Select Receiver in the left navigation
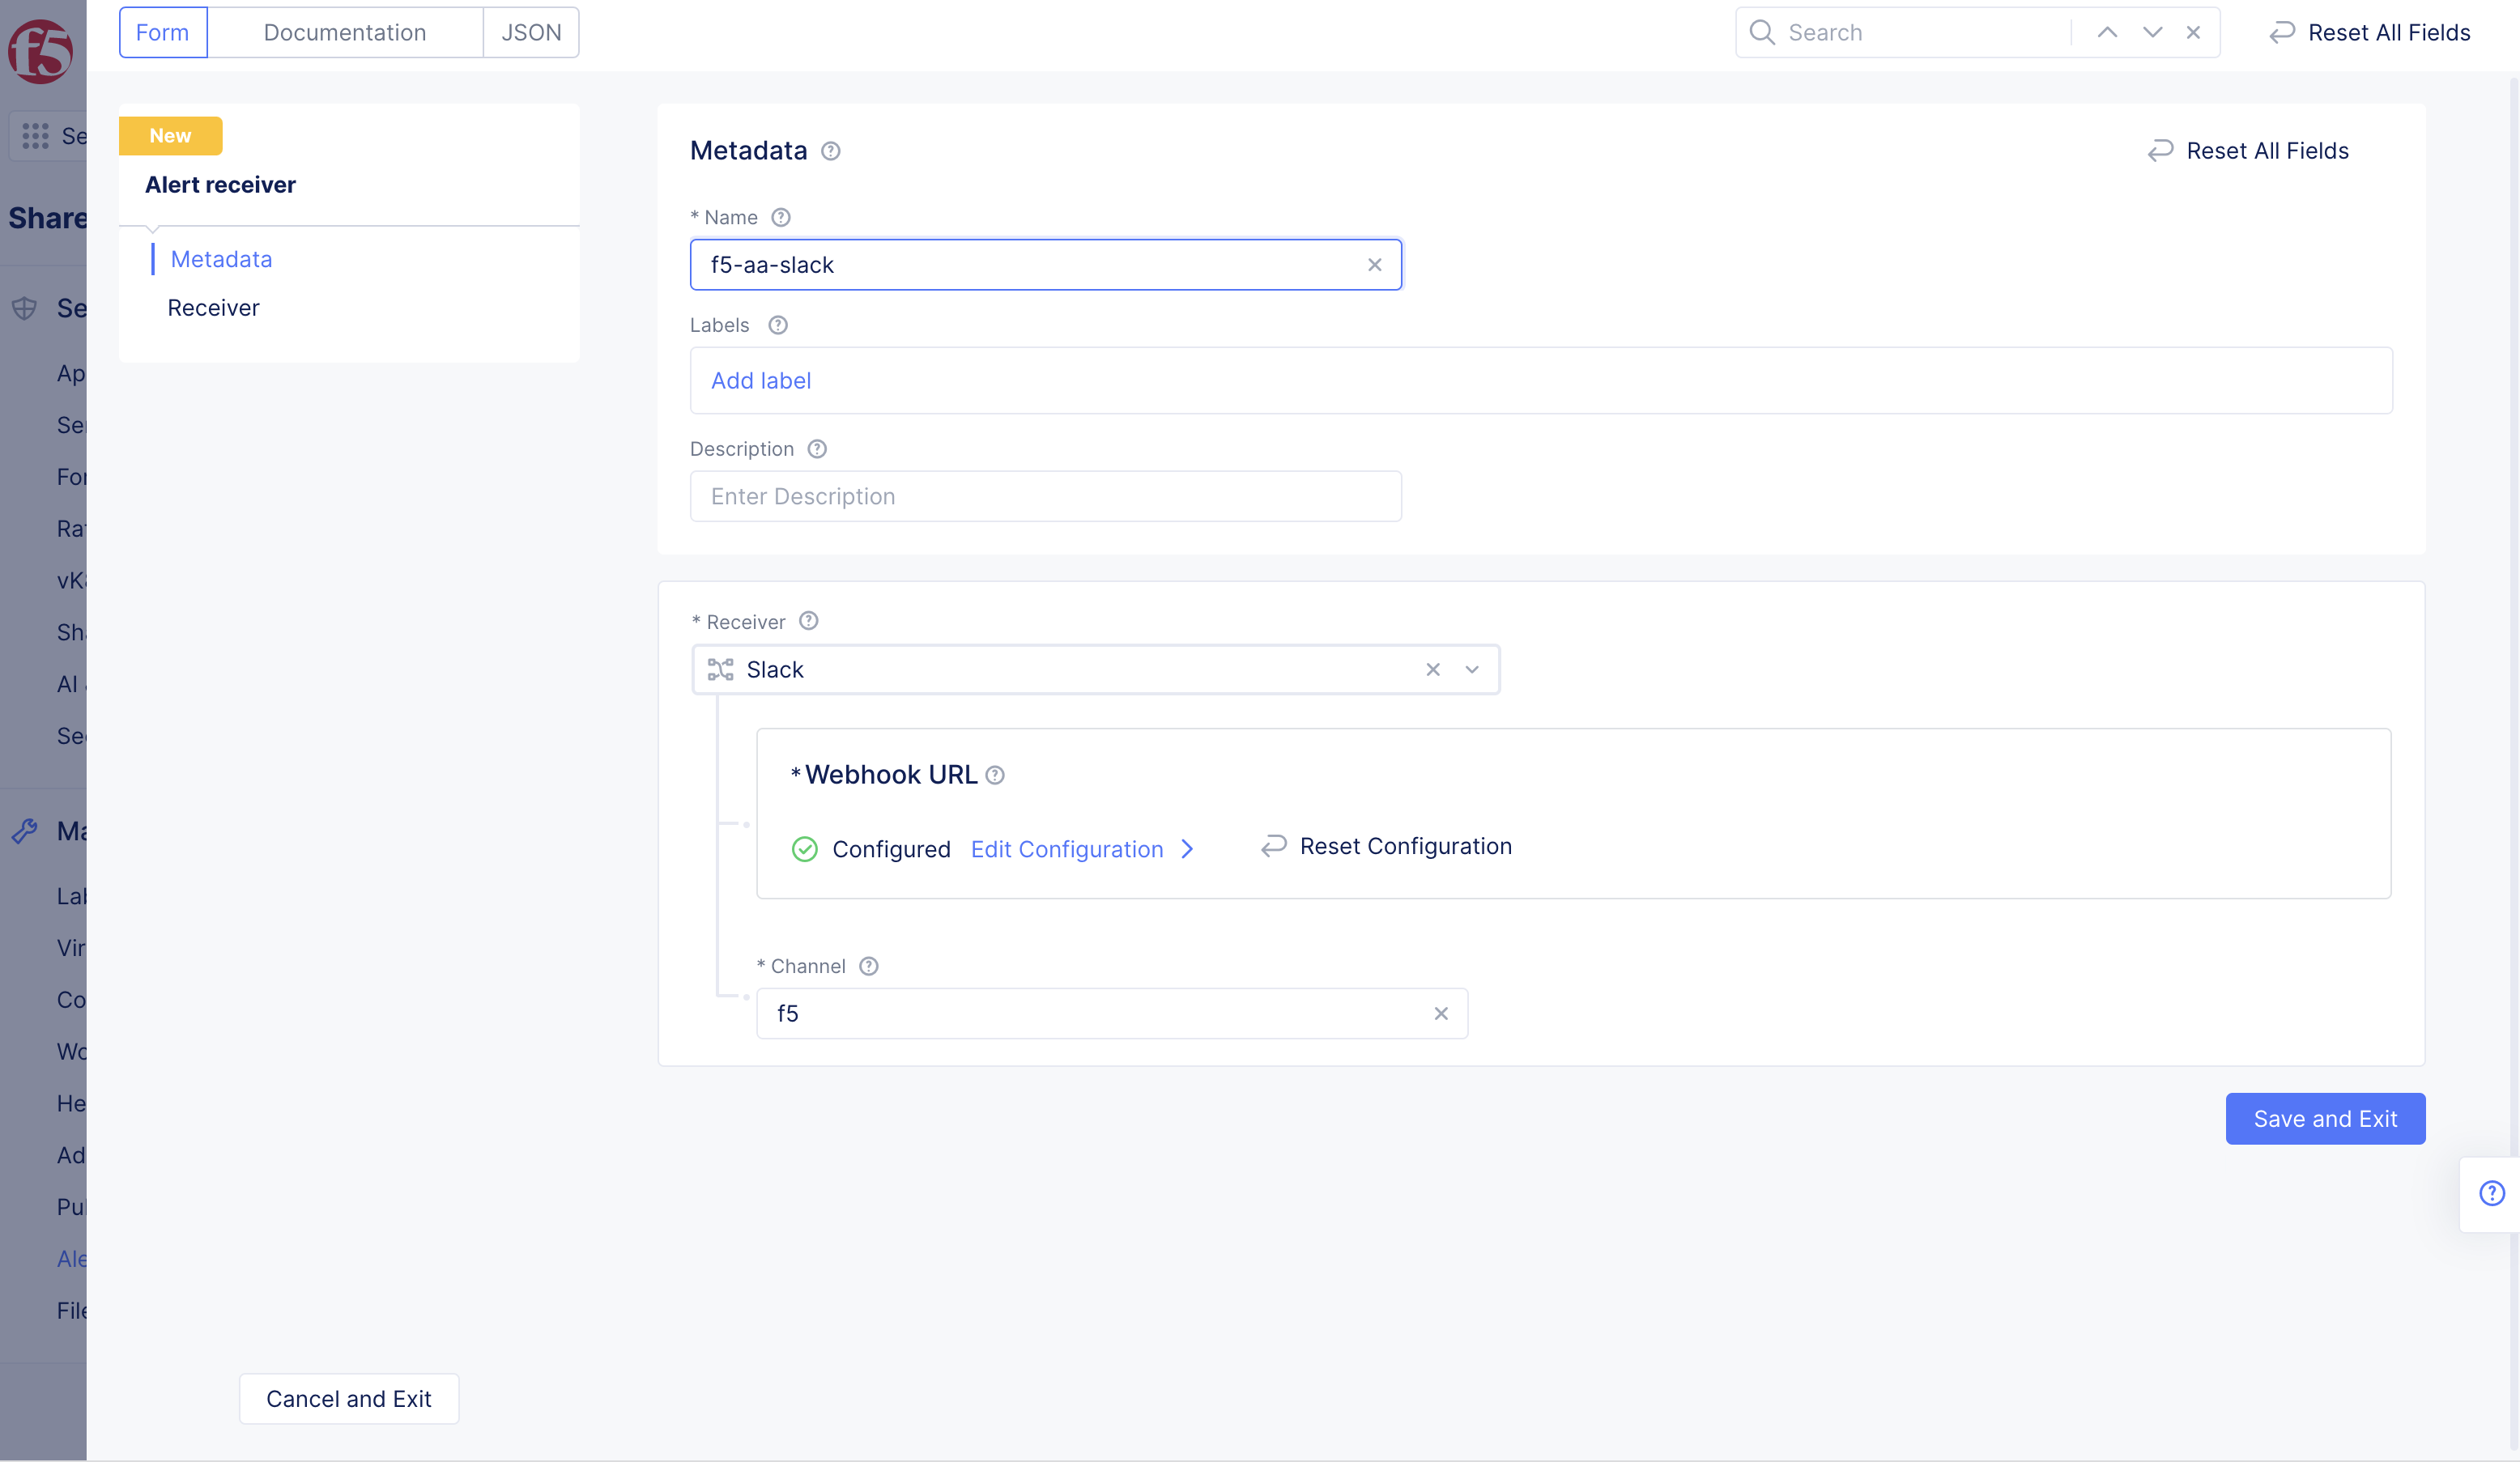Image resolution: width=2520 pixels, height=1462 pixels. coord(213,308)
